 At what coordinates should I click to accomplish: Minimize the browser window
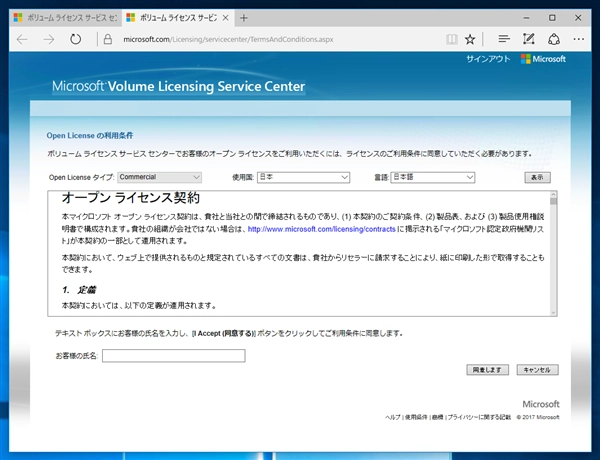527,18
